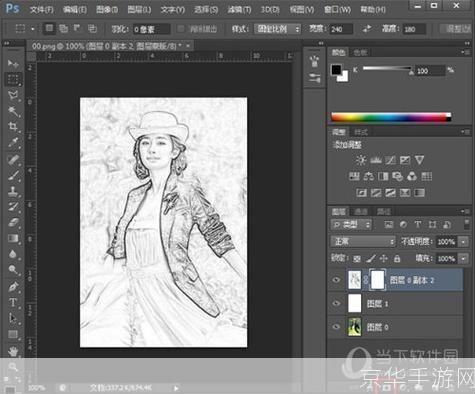Screen dimensions: 475x394
Task: Select the Eraser tool
Action: point(13,223)
